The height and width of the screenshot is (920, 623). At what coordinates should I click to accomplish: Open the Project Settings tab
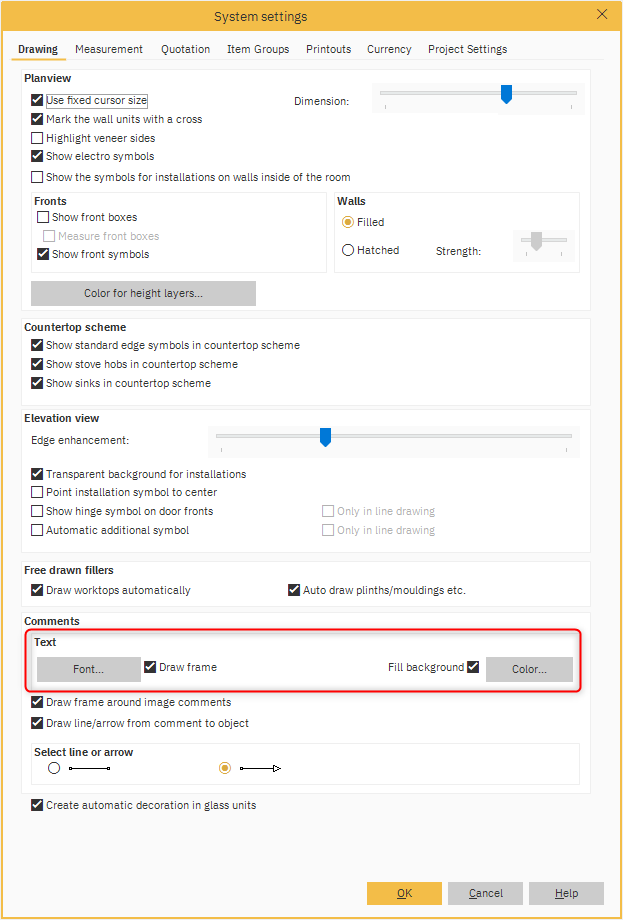click(x=467, y=49)
